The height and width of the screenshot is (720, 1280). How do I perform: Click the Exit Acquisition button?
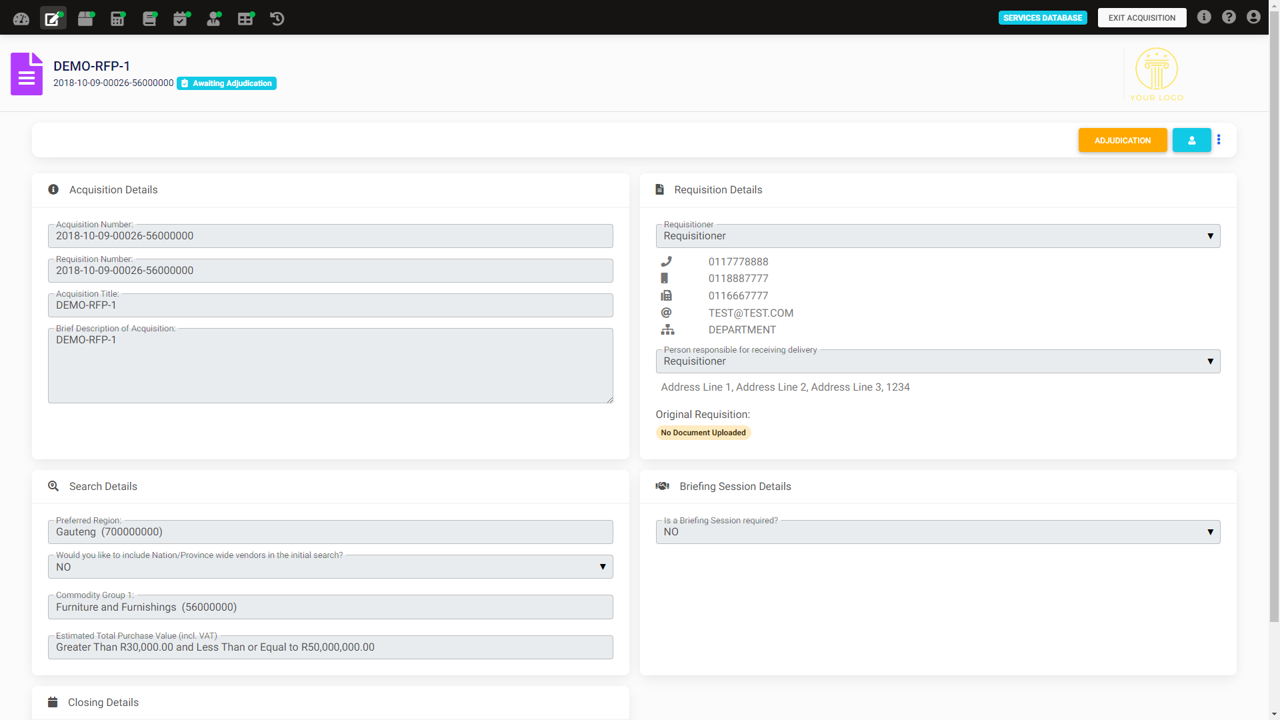pos(1142,18)
